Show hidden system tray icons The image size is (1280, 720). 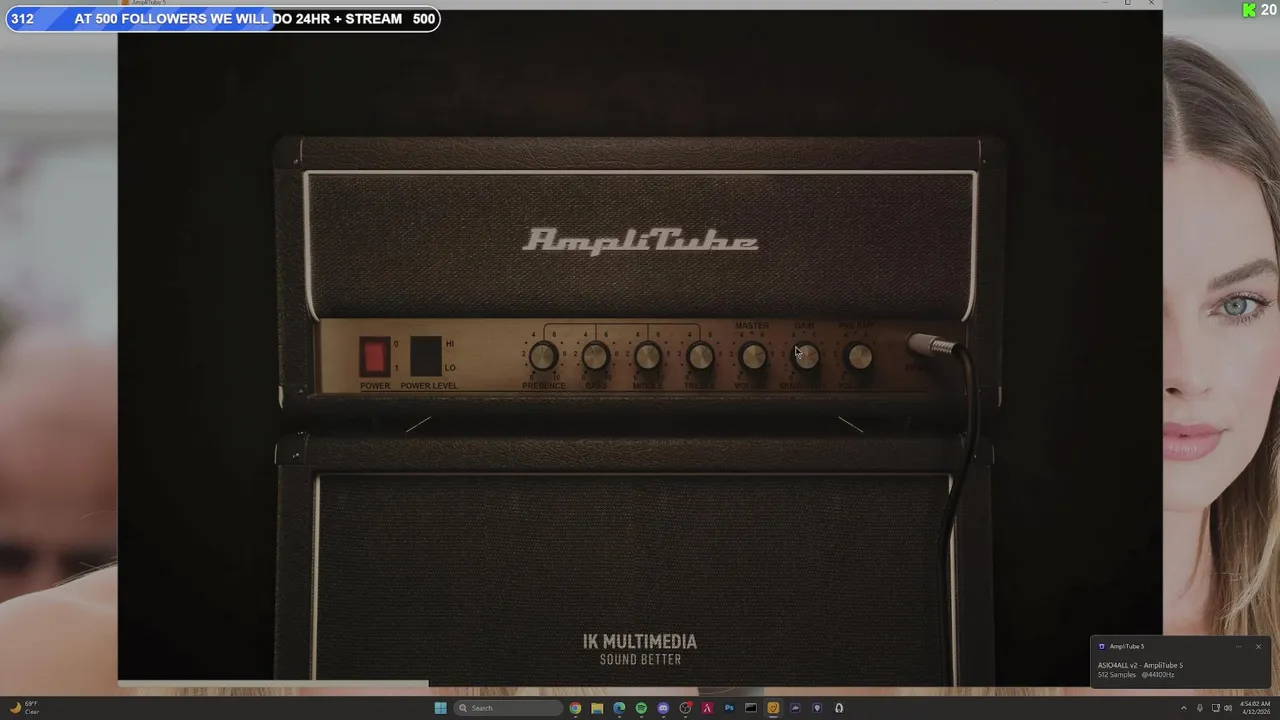click(1184, 708)
